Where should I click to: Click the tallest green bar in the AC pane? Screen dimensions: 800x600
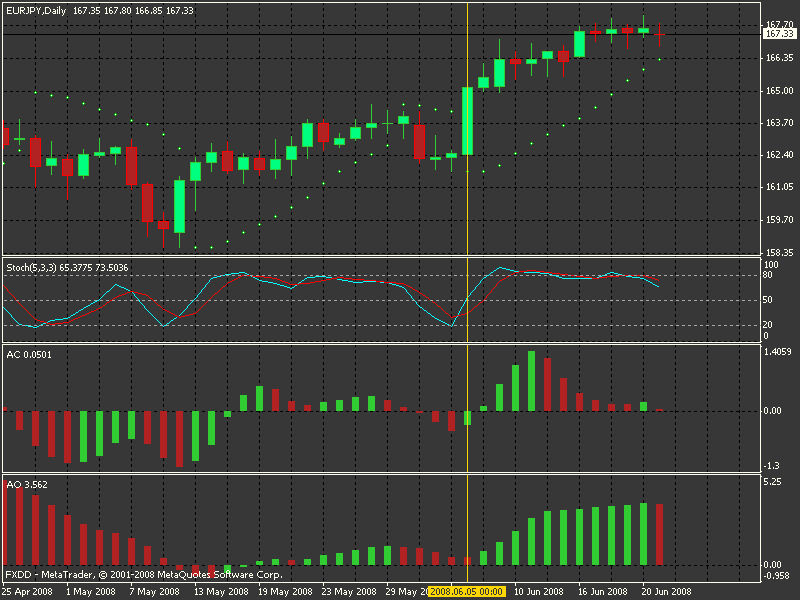point(532,380)
